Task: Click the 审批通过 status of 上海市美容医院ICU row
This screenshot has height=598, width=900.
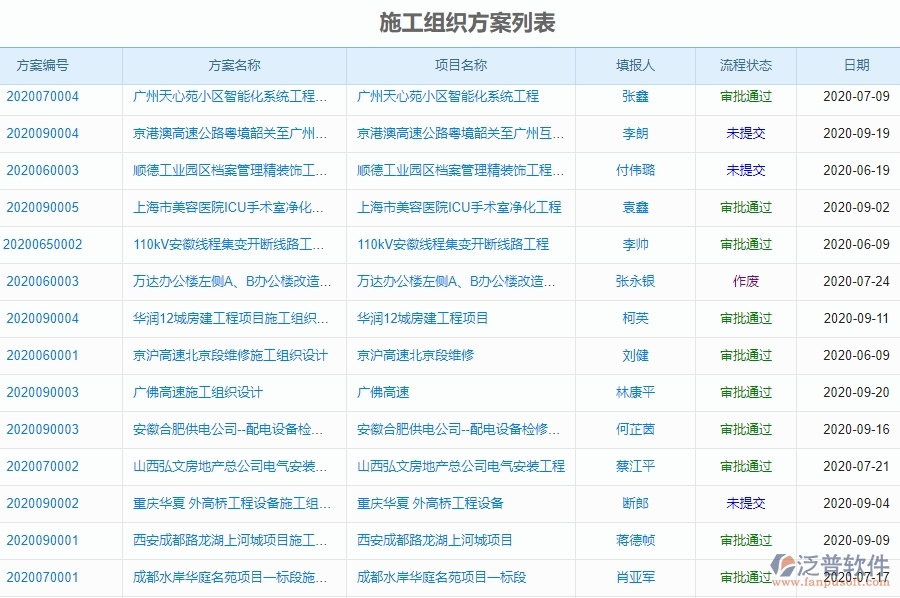Action: coord(743,207)
